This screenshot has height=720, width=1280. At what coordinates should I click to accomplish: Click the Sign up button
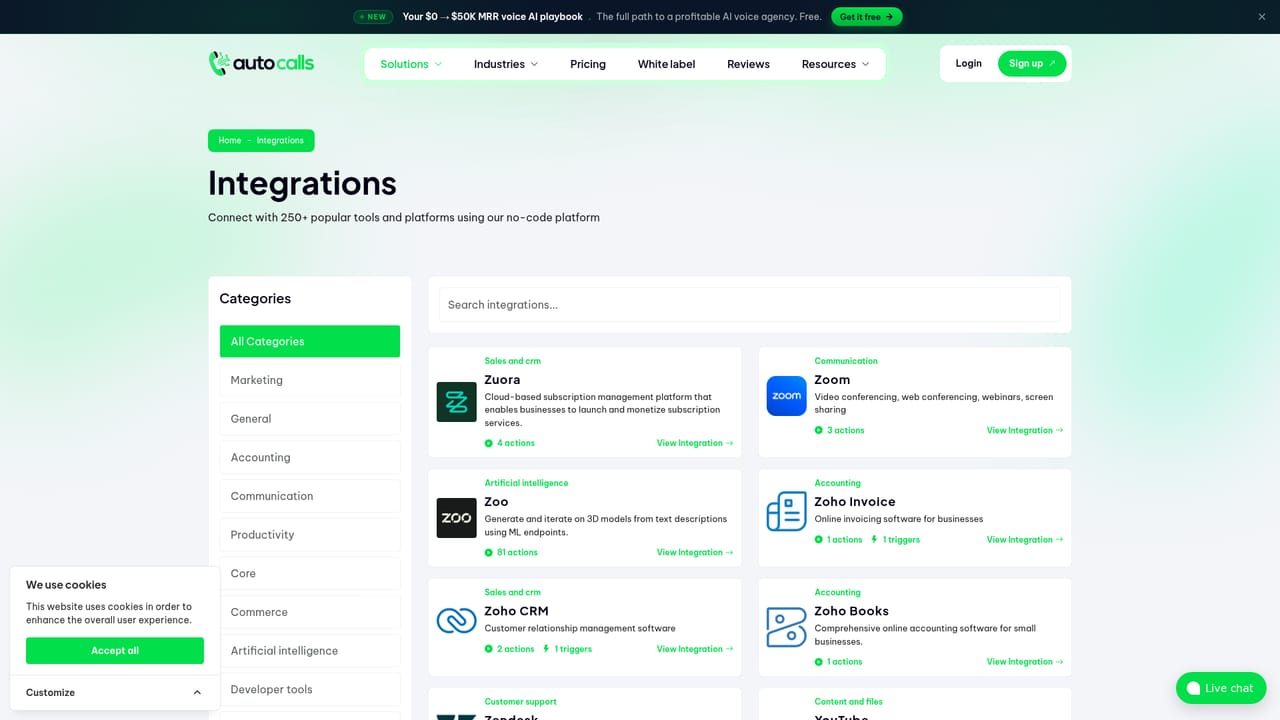click(1032, 63)
